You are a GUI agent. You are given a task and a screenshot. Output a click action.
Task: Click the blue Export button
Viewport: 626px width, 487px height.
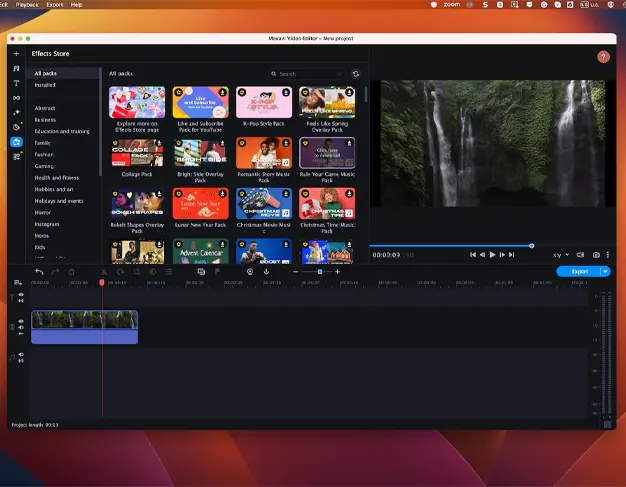coord(579,271)
